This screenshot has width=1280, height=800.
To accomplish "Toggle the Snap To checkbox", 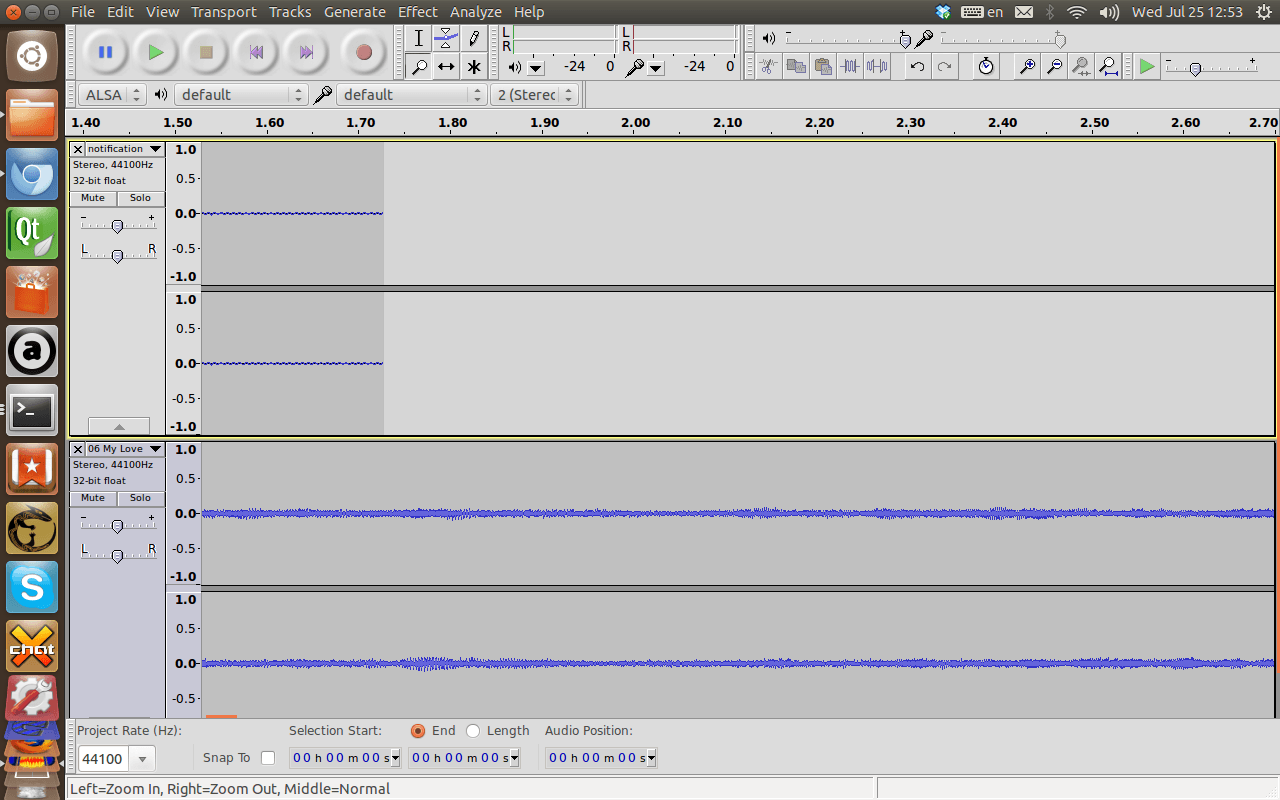I will click(x=267, y=758).
